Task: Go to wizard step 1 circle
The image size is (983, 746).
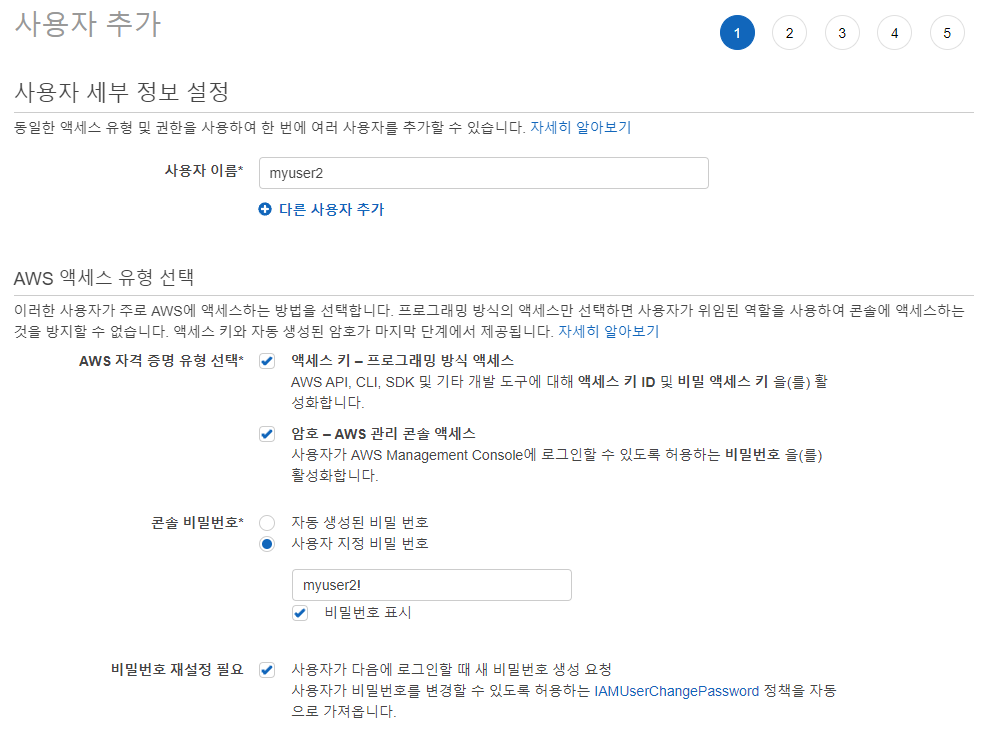Action: pos(737,33)
